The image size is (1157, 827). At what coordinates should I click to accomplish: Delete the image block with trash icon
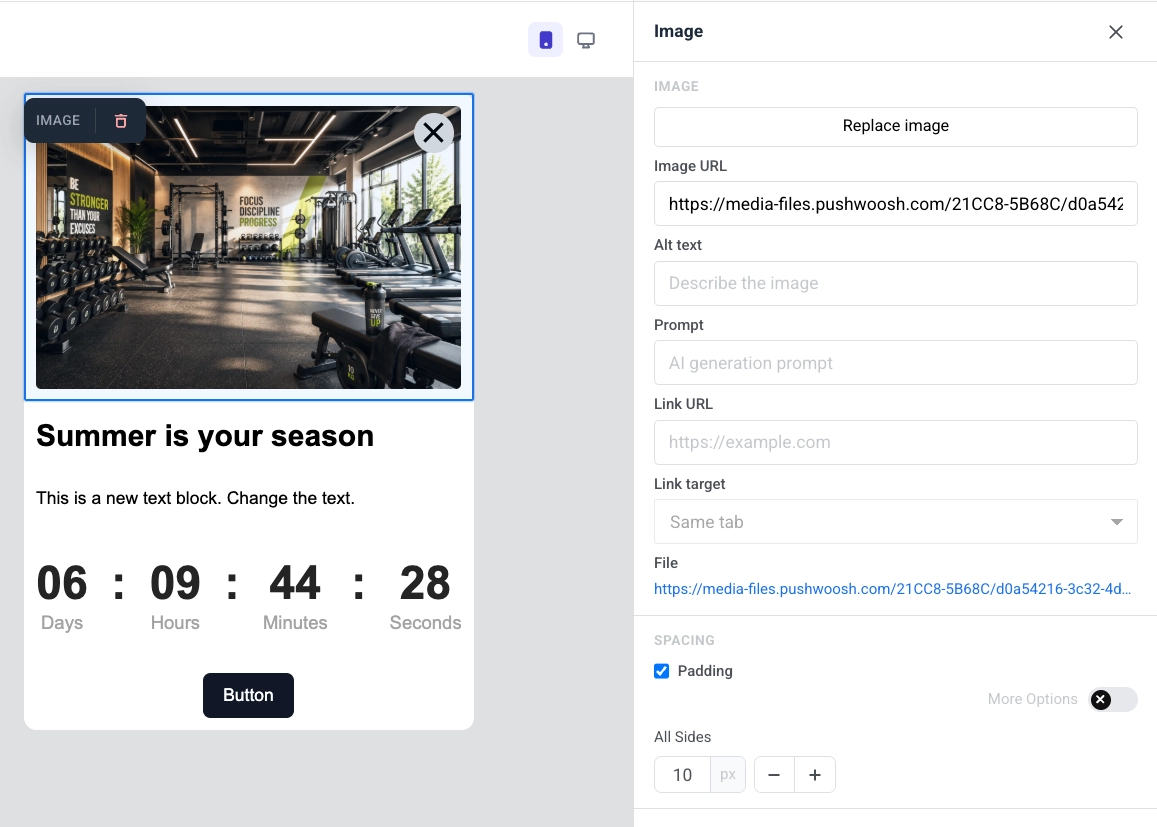pos(121,121)
